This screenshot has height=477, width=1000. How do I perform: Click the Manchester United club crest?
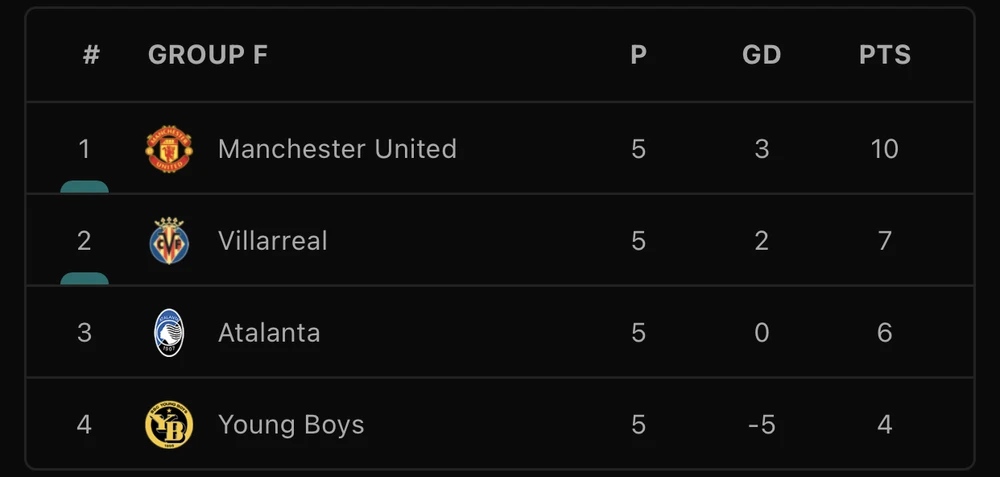[x=169, y=149]
